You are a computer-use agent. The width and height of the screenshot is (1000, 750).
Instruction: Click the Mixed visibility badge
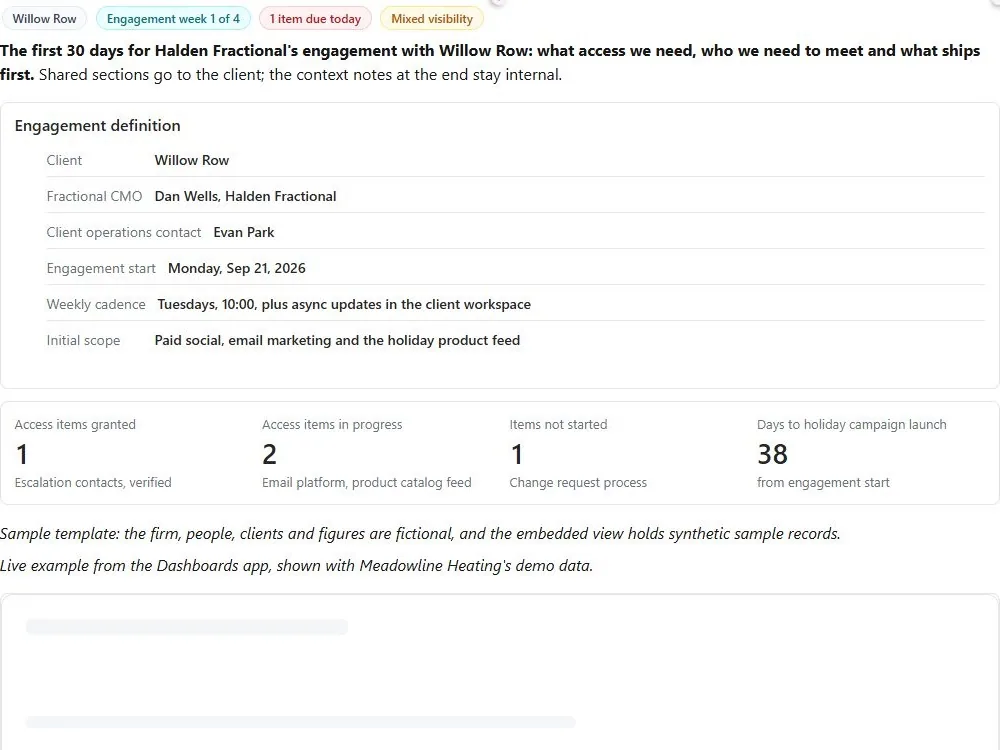coord(432,18)
